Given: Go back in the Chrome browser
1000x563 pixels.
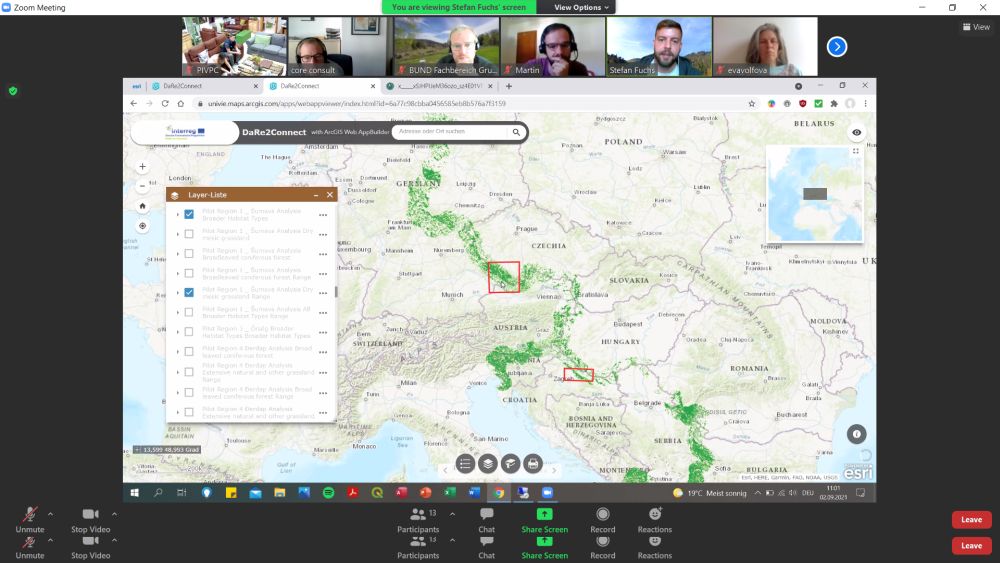Looking at the screenshot, I should (x=133, y=103).
